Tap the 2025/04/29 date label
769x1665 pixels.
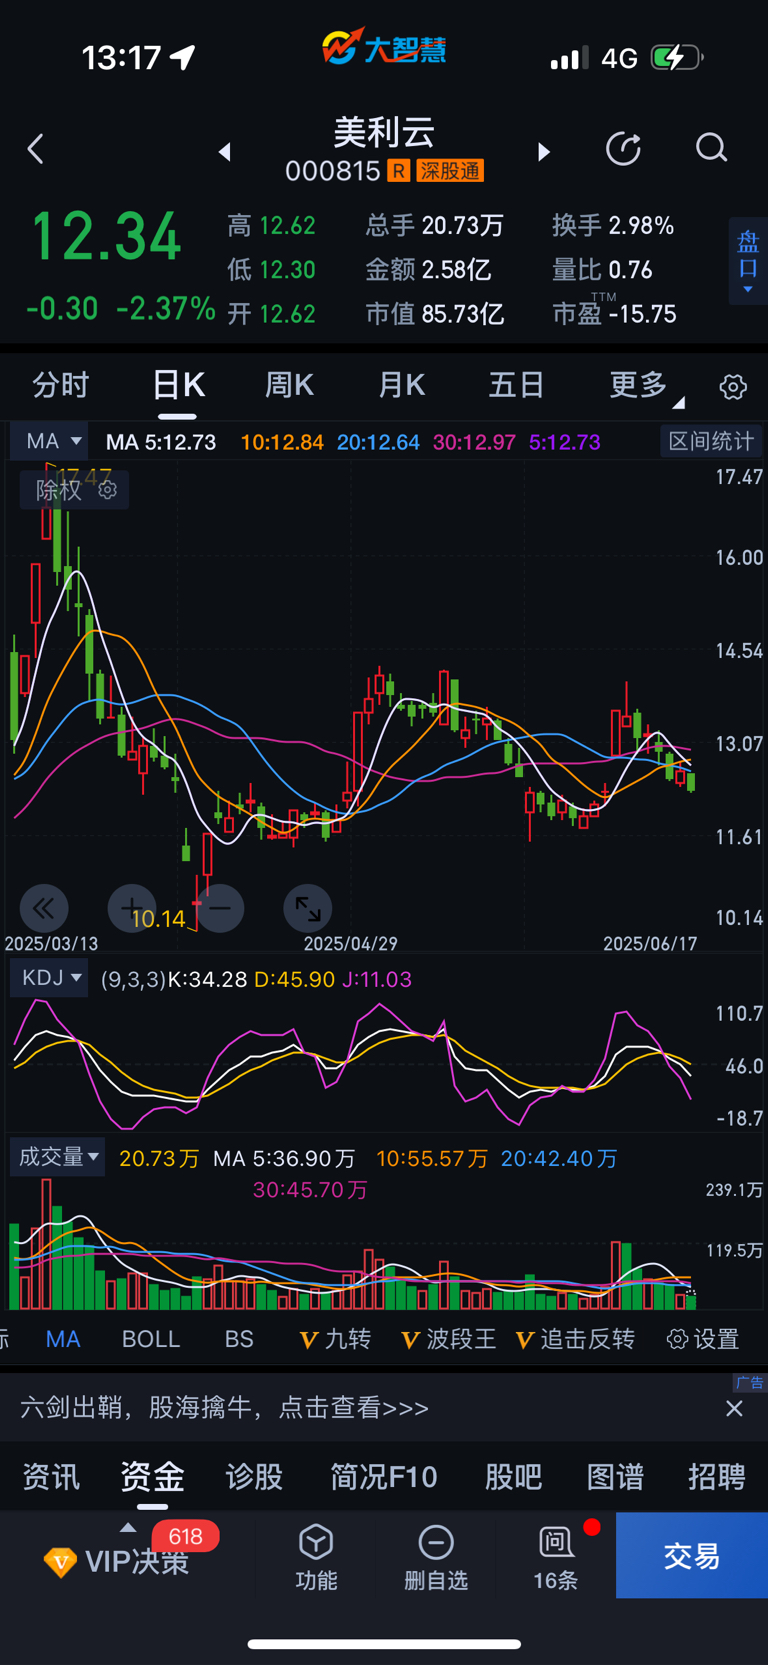click(x=351, y=943)
